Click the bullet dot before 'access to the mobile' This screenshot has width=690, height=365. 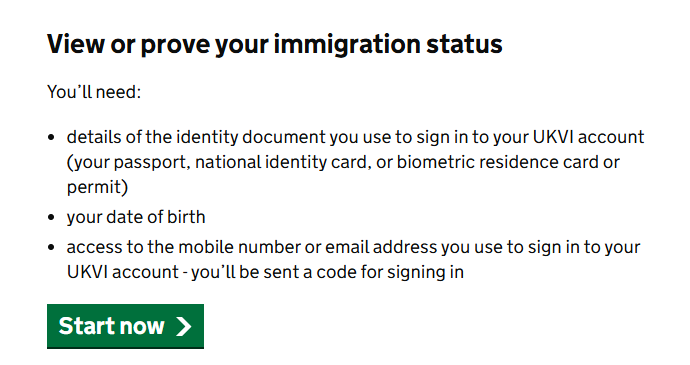click(x=51, y=247)
